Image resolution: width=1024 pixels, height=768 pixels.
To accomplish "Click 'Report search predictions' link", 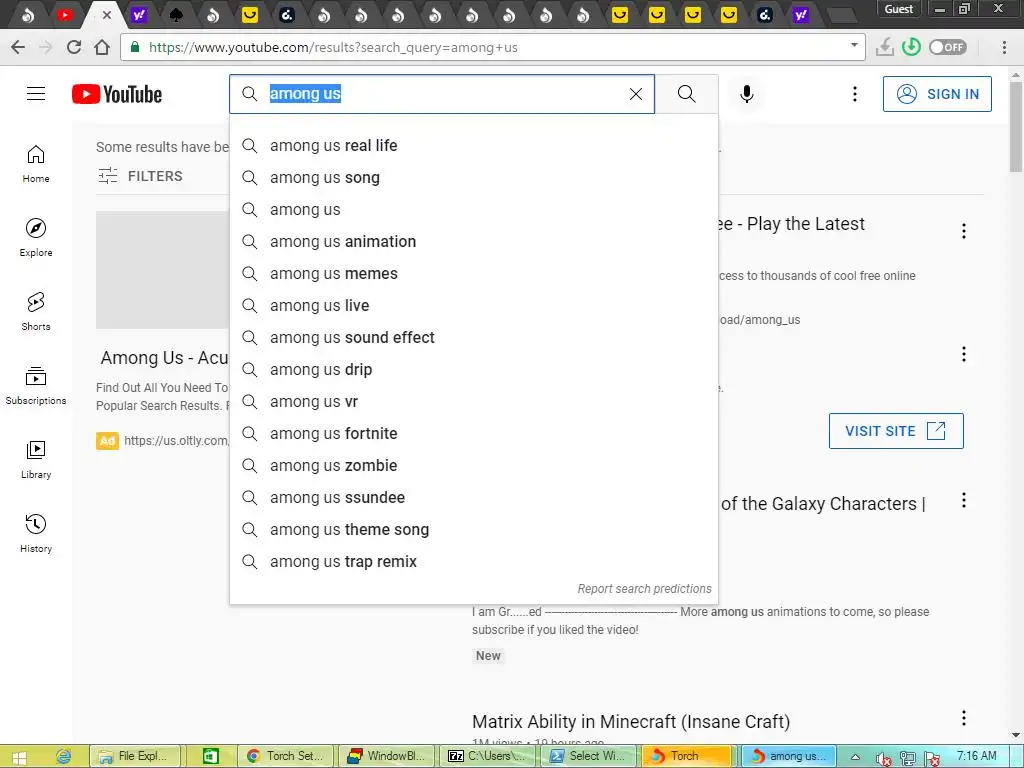I will click(x=645, y=588).
